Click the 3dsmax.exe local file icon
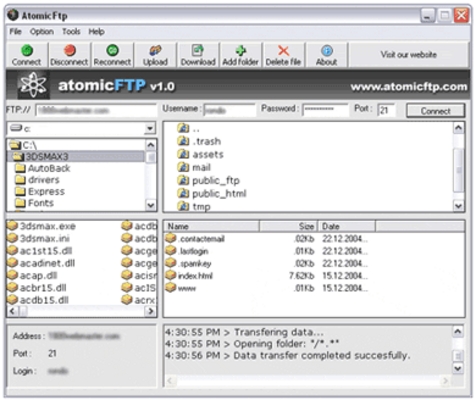Screen dimensions: 476x400 click(x=12, y=226)
